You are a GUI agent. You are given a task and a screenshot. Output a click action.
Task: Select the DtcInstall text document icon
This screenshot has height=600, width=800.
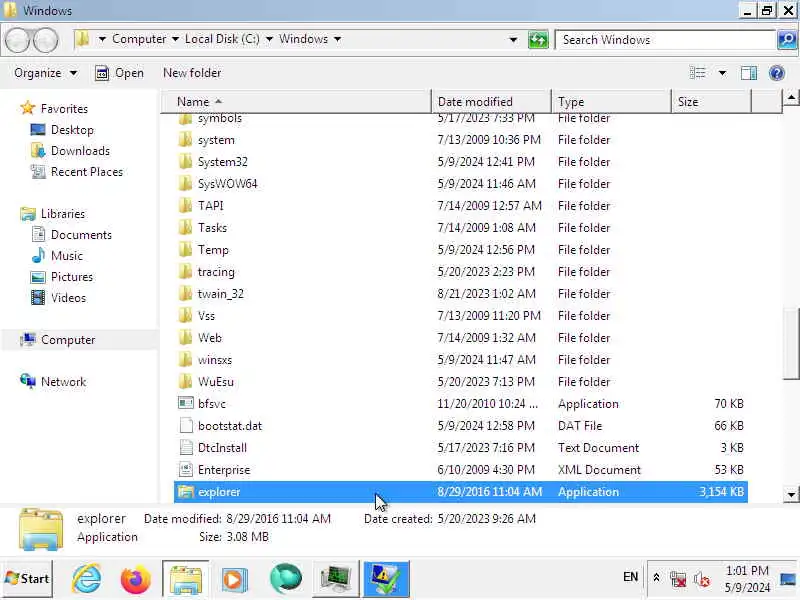pyautogui.click(x=186, y=447)
